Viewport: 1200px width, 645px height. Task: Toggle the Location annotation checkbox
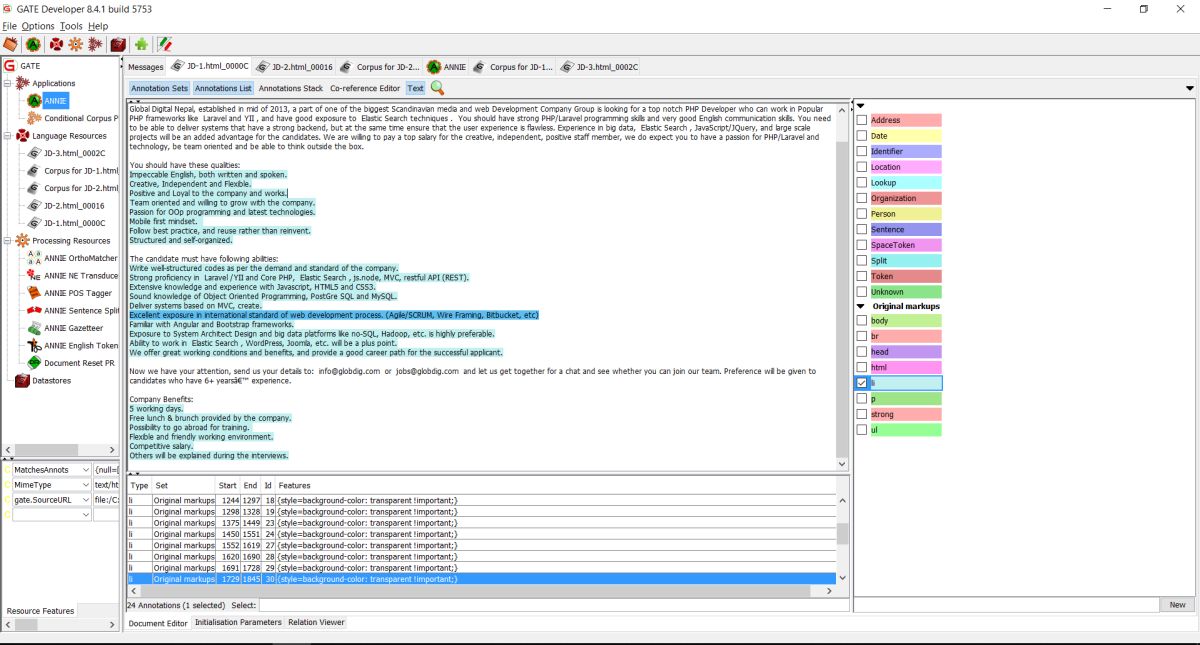[x=862, y=167]
